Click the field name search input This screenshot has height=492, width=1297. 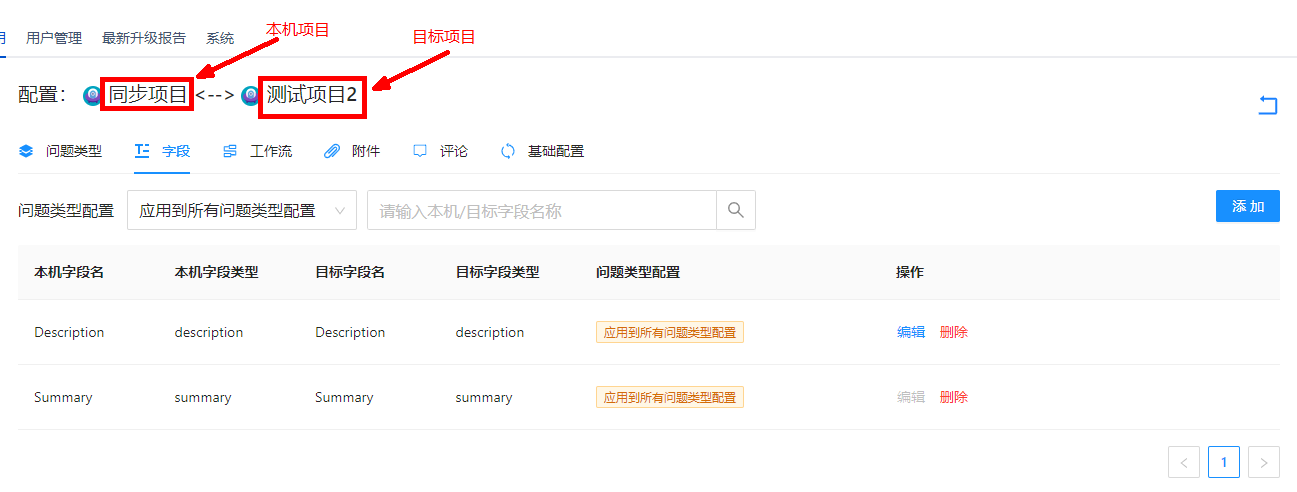[541, 210]
